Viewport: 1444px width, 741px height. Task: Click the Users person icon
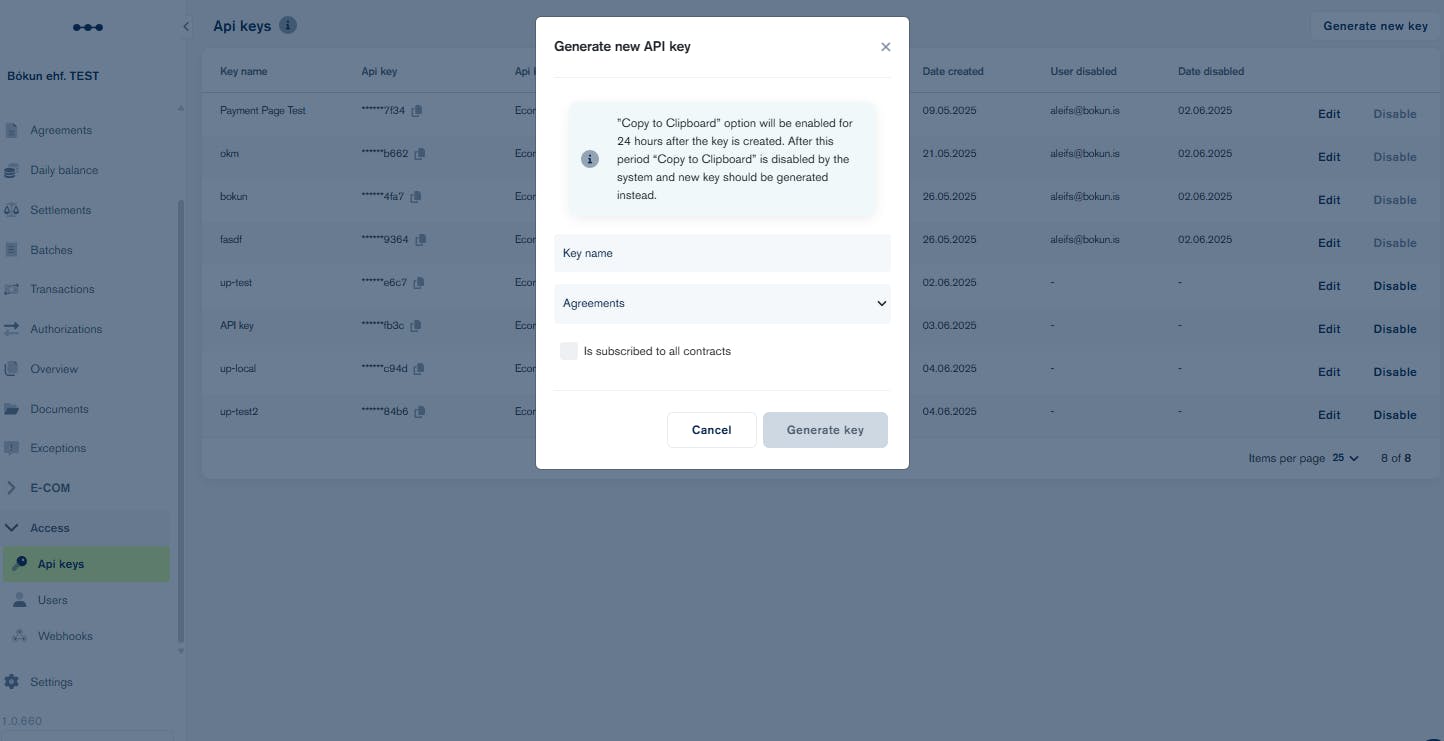pyautogui.click(x=19, y=600)
